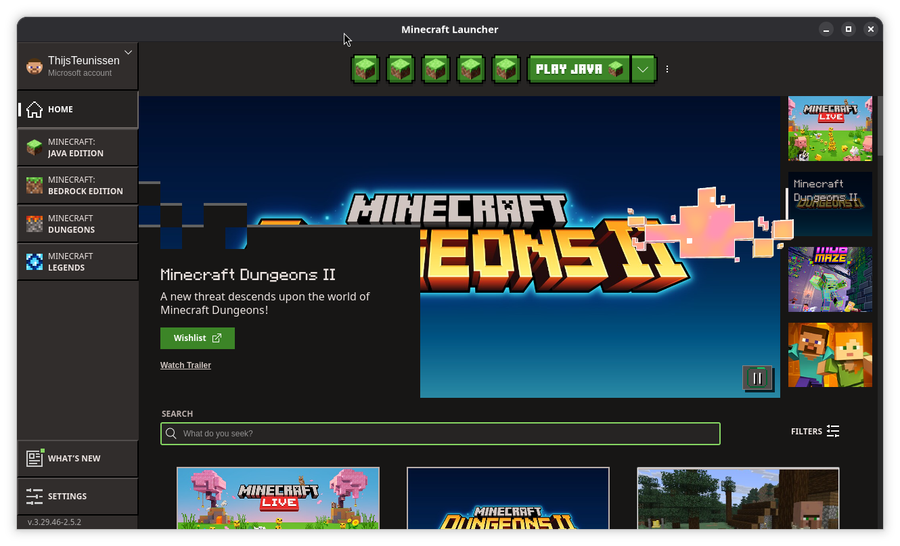900x546 pixels.
Task: Click the Java Edition grass block icon
Action: pyautogui.click(x=34, y=148)
